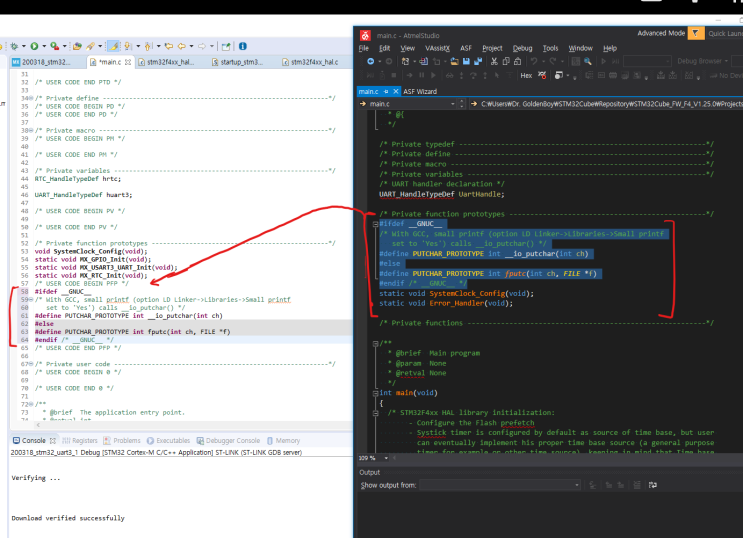This screenshot has height=538, width=743.
Task: Click the New Project icon in Atmel Studio toolbar
Action: [405, 61]
